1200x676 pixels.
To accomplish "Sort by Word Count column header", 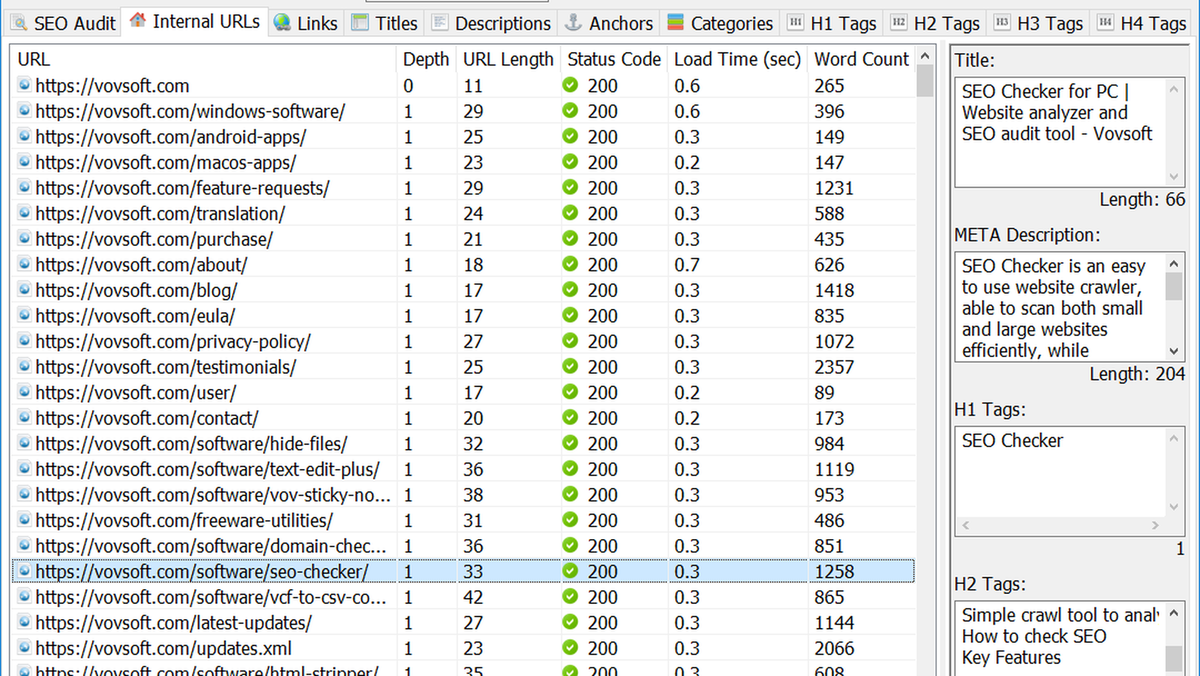I will [861, 59].
